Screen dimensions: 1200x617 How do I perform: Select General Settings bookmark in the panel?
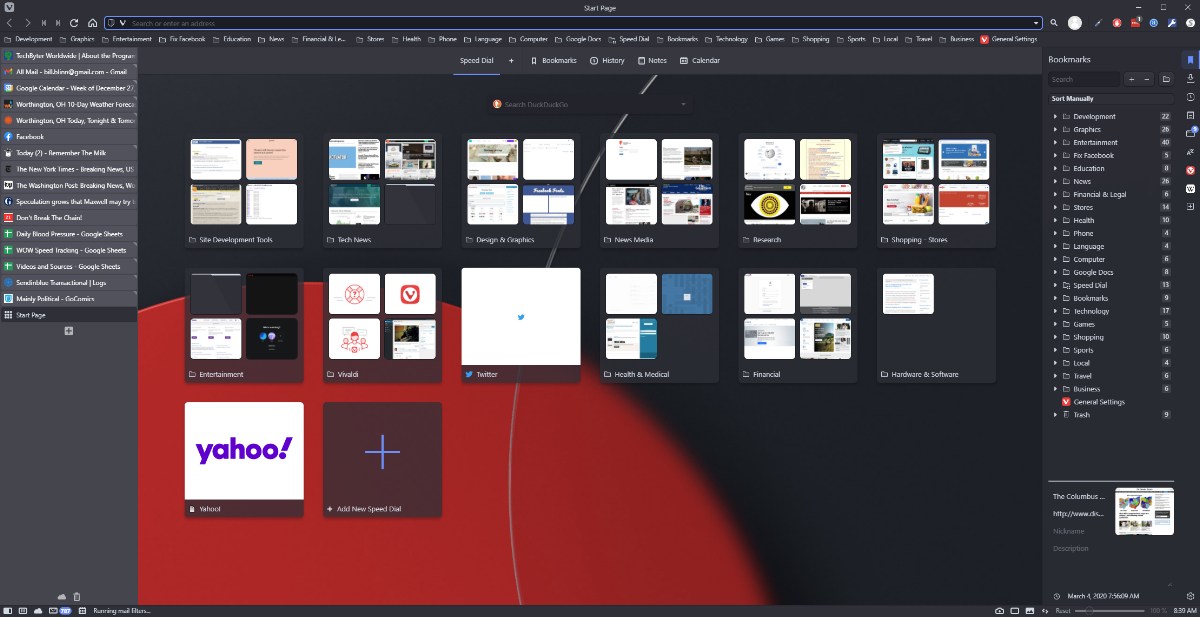1099,402
